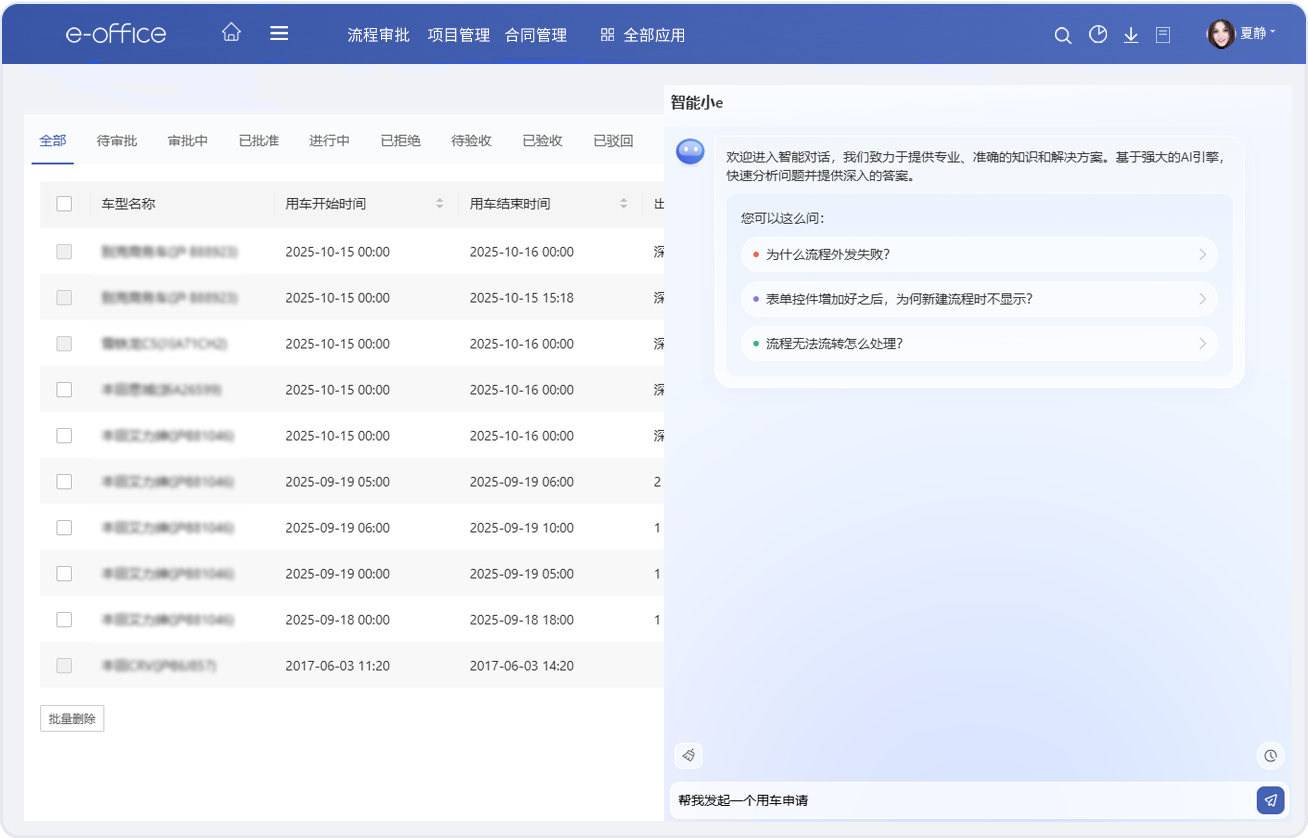1308x838 pixels.
Task: Open the hamburger menu icon
Action: (279, 33)
